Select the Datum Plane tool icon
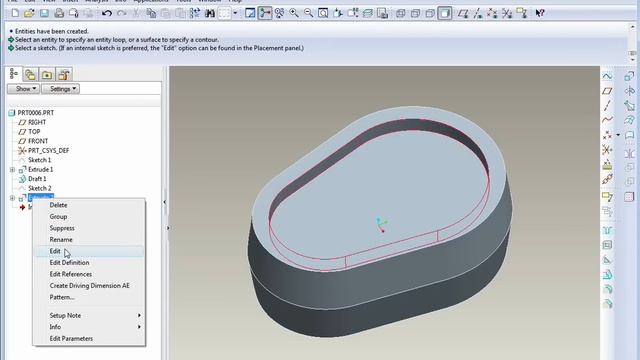This screenshot has width=640, height=360. 607,91
